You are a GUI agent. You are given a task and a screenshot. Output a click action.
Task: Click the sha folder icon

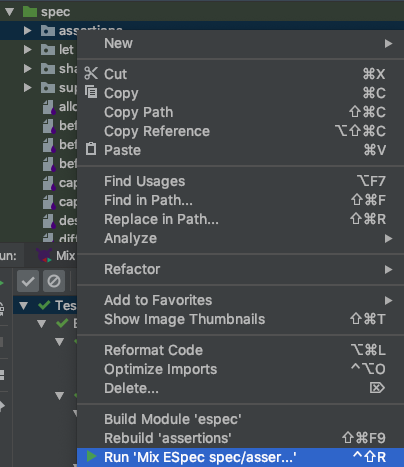(x=48, y=69)
